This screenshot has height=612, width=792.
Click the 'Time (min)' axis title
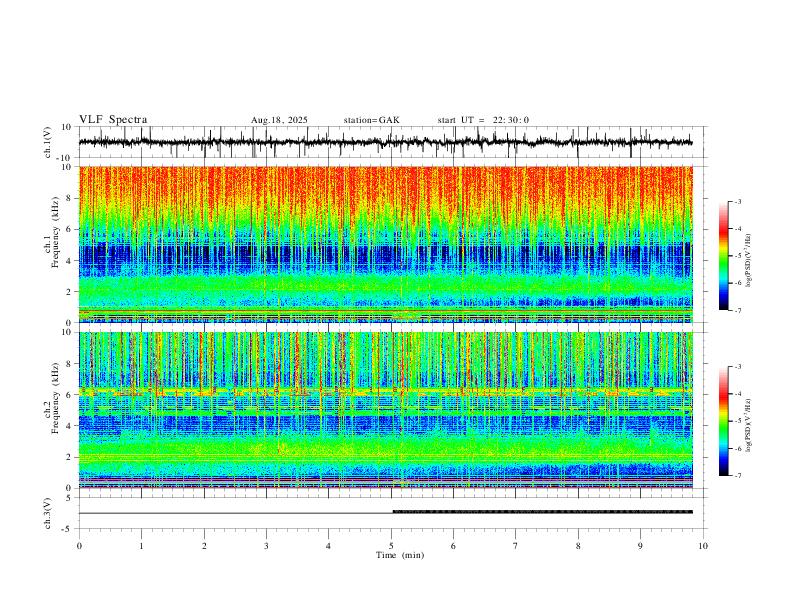coord(400,555)
